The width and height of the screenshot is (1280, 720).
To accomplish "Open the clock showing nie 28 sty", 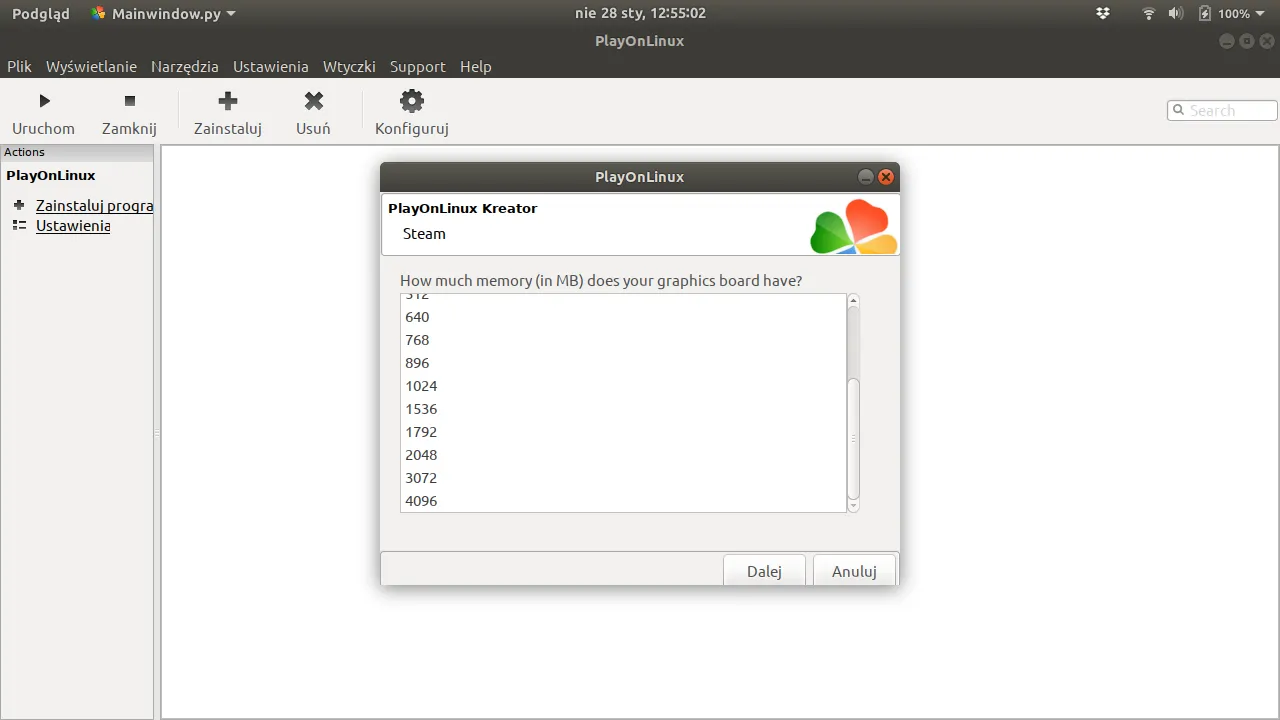I will (640, 13).
